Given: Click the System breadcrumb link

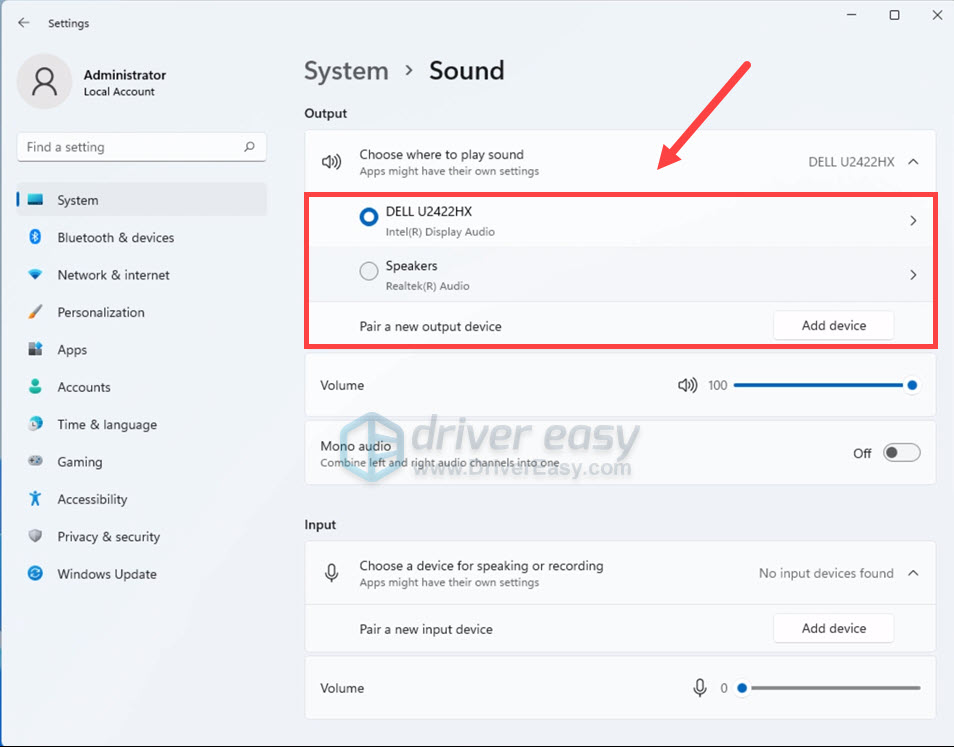Looking at the screenshot, I should pyautogui.click(x=346, y=71).
